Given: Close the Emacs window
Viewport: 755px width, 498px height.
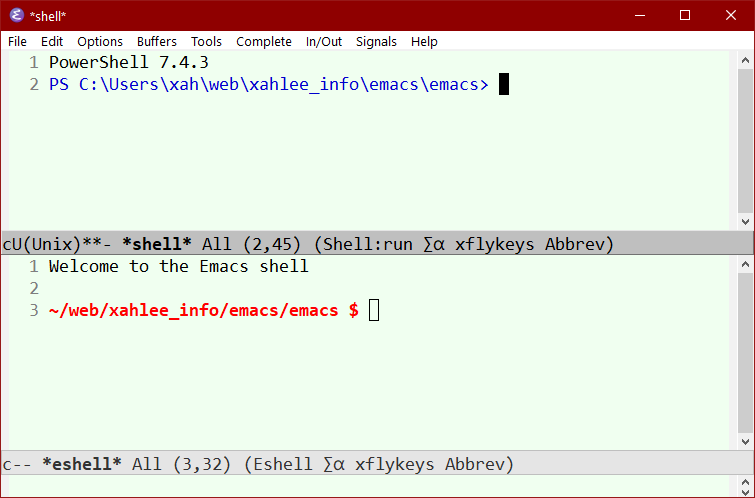Looking at the screenshot, I should coord(730,15).
